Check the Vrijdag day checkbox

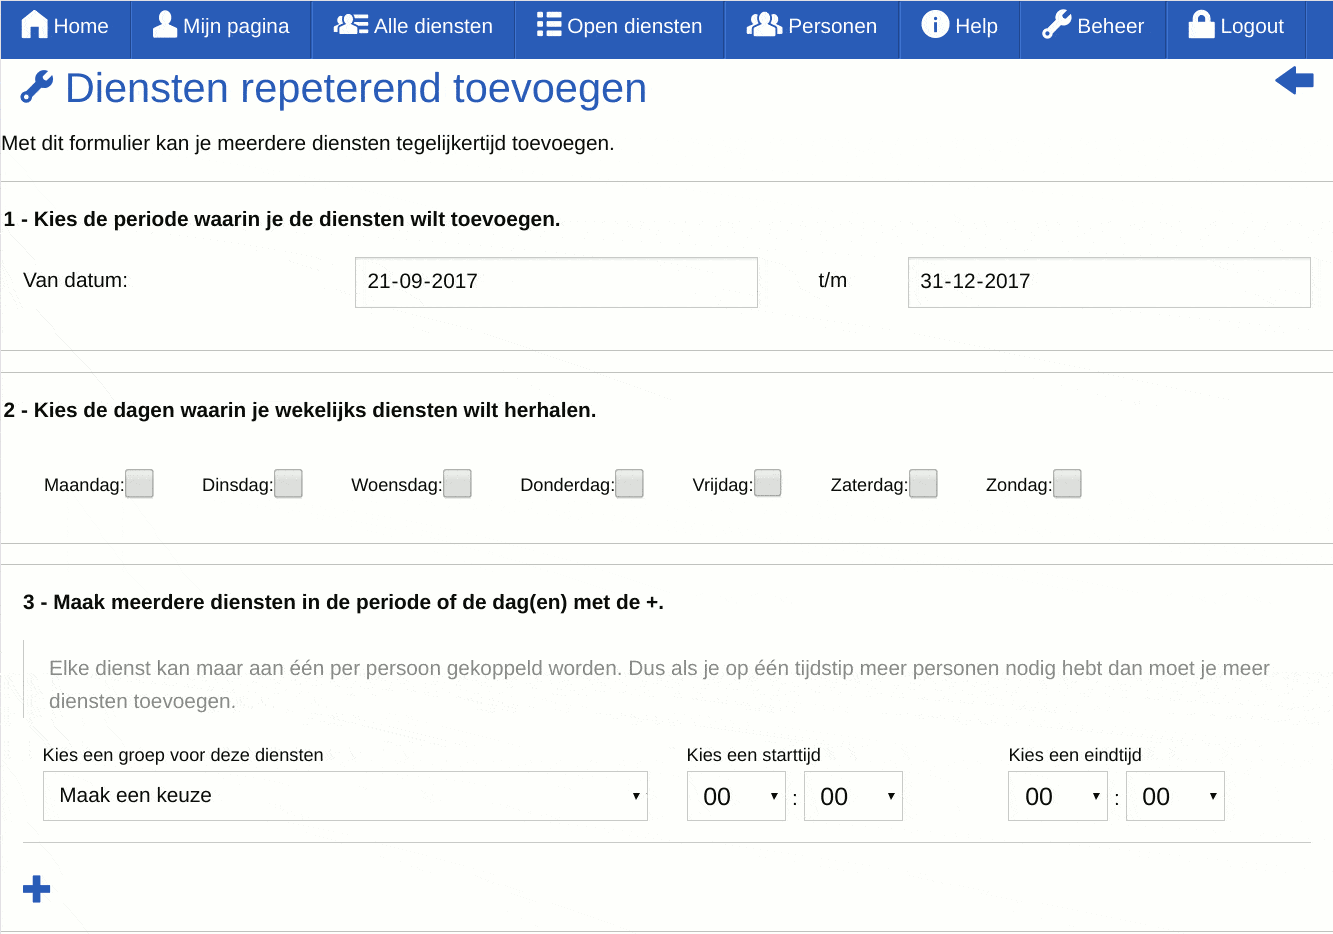pyautogui.click(x=768, y=483)
